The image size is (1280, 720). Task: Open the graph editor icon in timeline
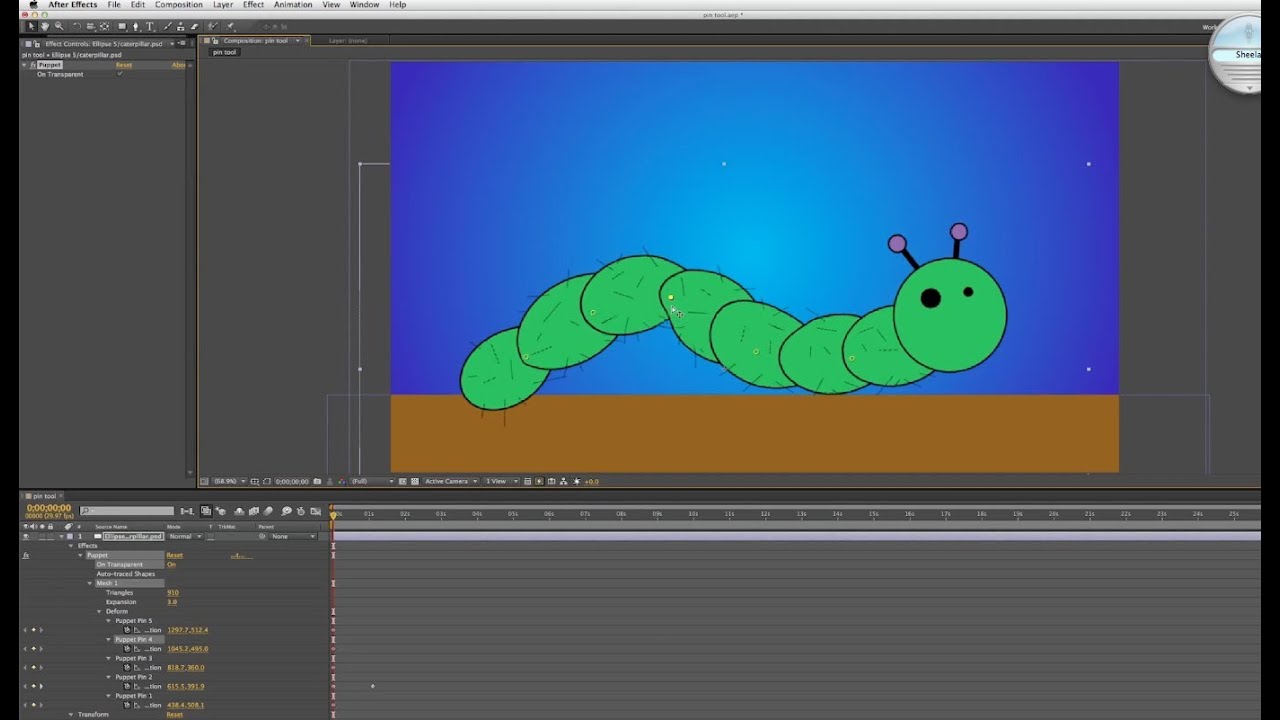(x=316, y=511)
